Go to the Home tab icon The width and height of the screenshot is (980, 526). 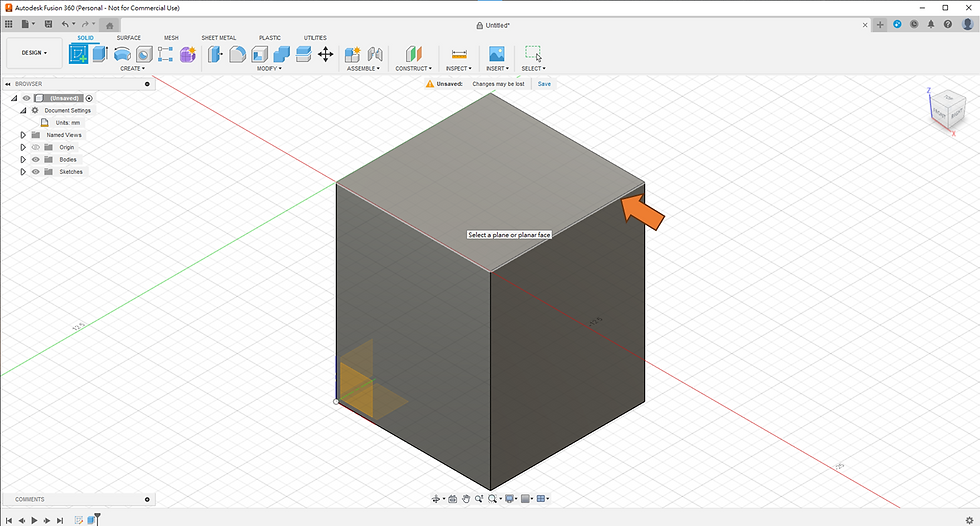tap(109, 26)
